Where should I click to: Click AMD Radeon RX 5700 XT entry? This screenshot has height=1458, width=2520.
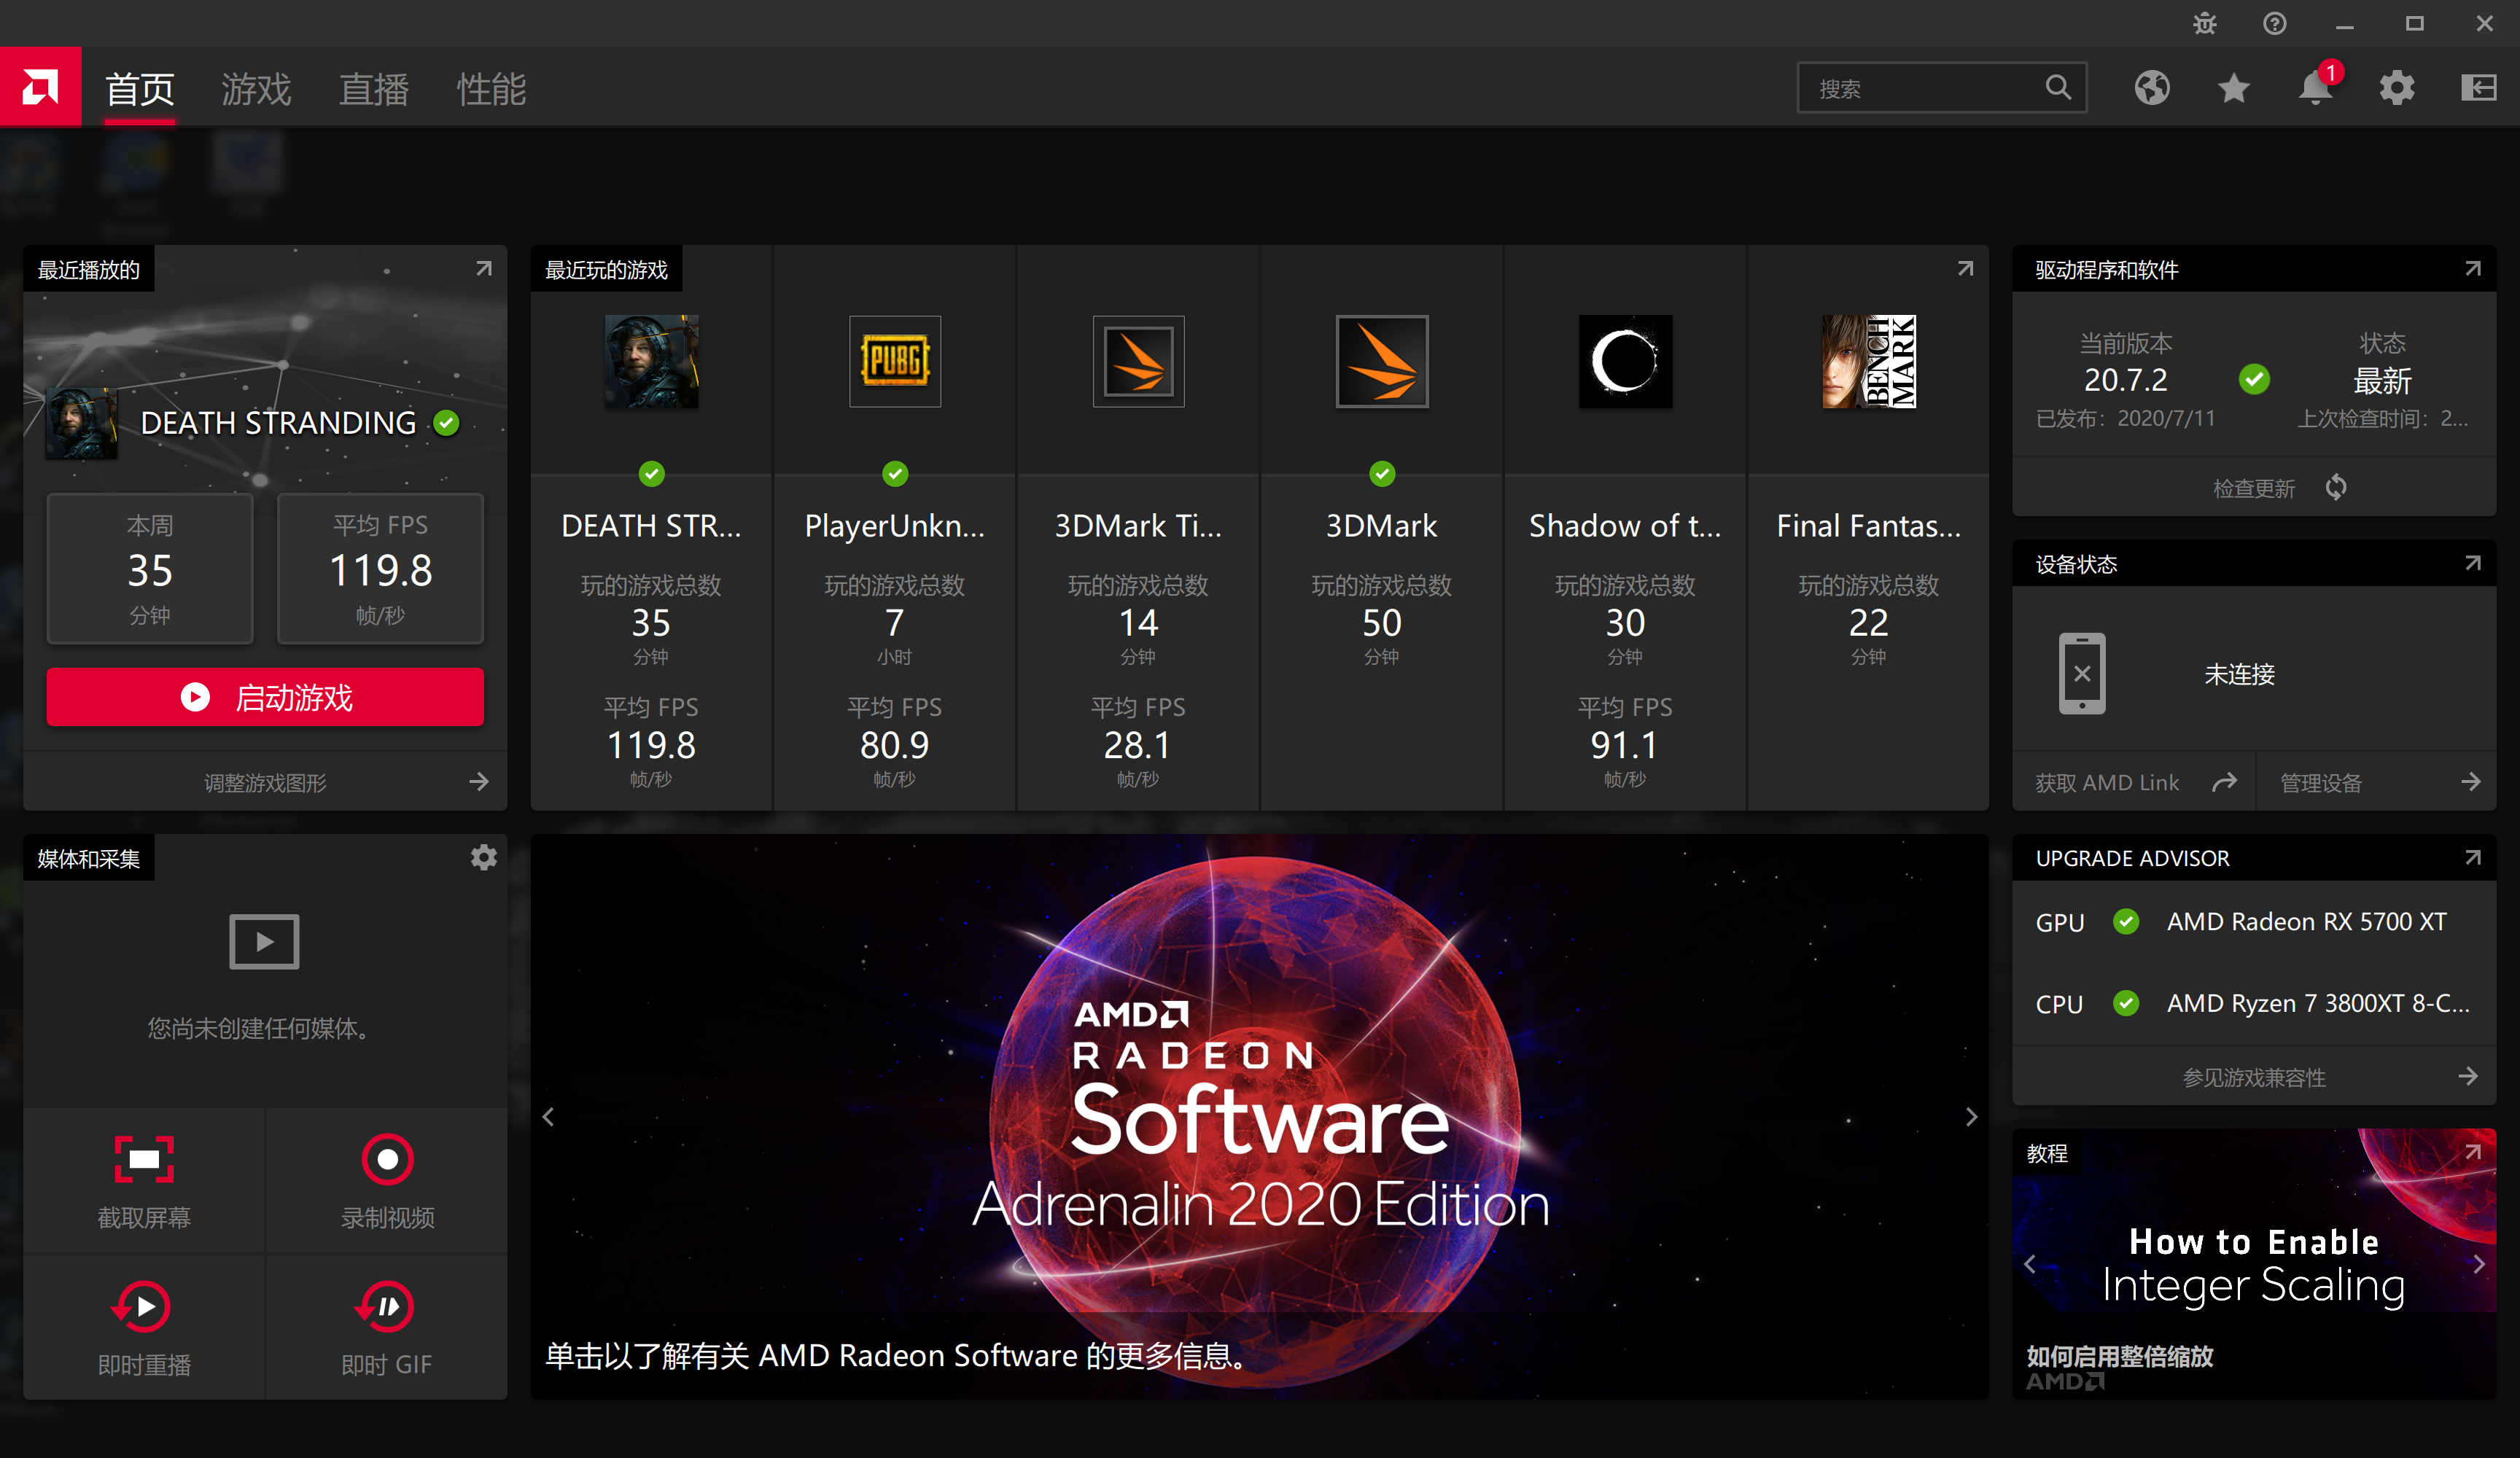click(2306, 921)
